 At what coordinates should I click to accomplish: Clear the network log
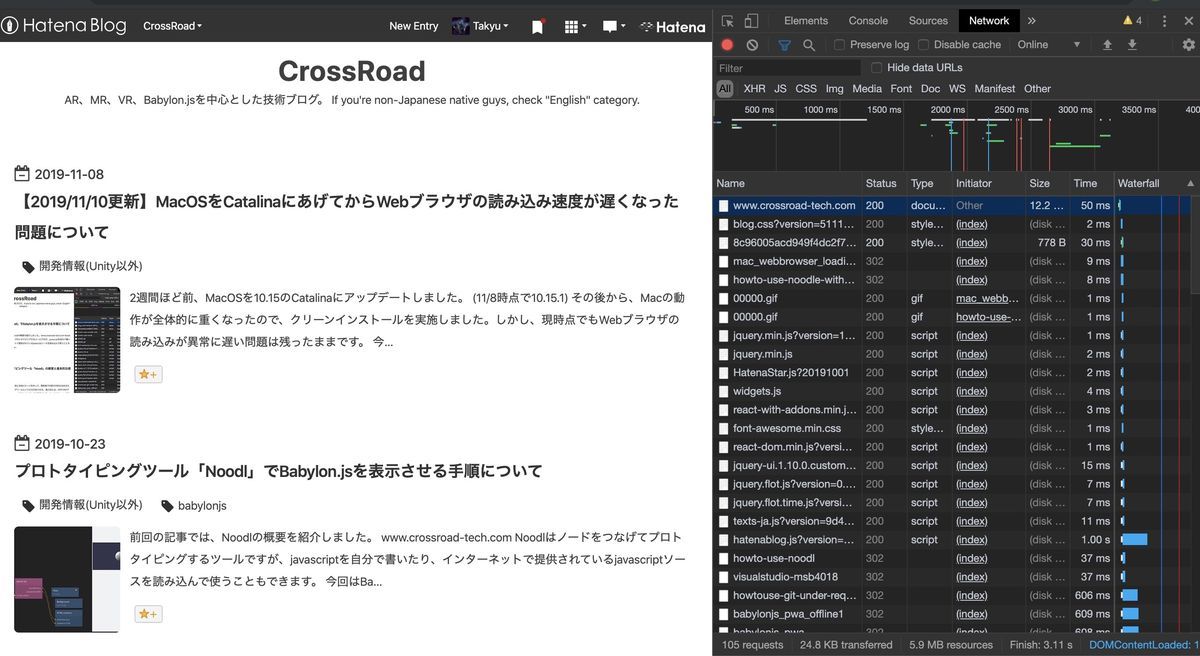point(752,45)
